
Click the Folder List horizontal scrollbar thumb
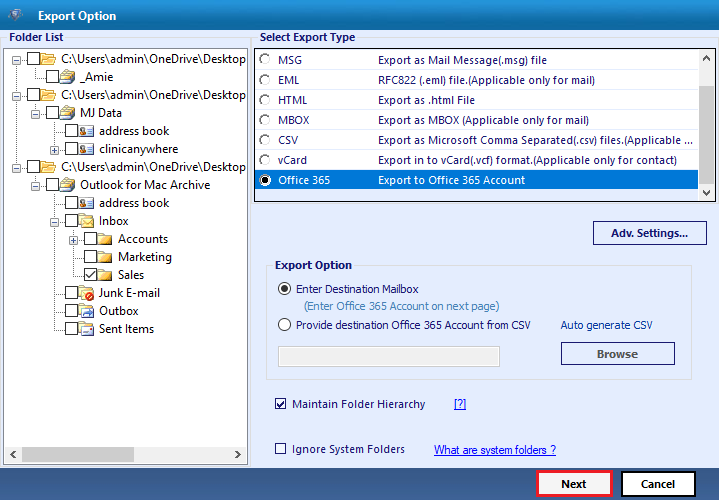coord(78,454)
